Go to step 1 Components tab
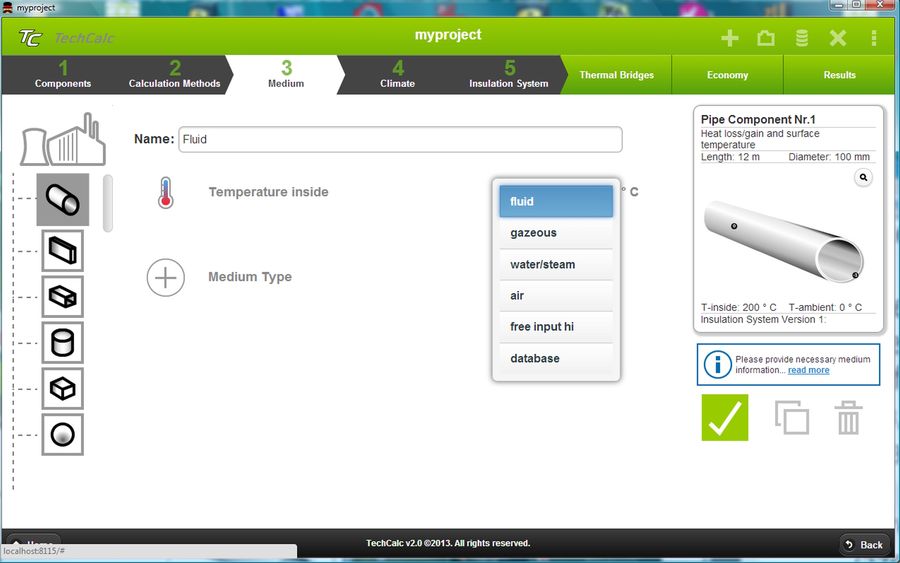This screenshot has height=563, width=900. (x=63, y=75)
